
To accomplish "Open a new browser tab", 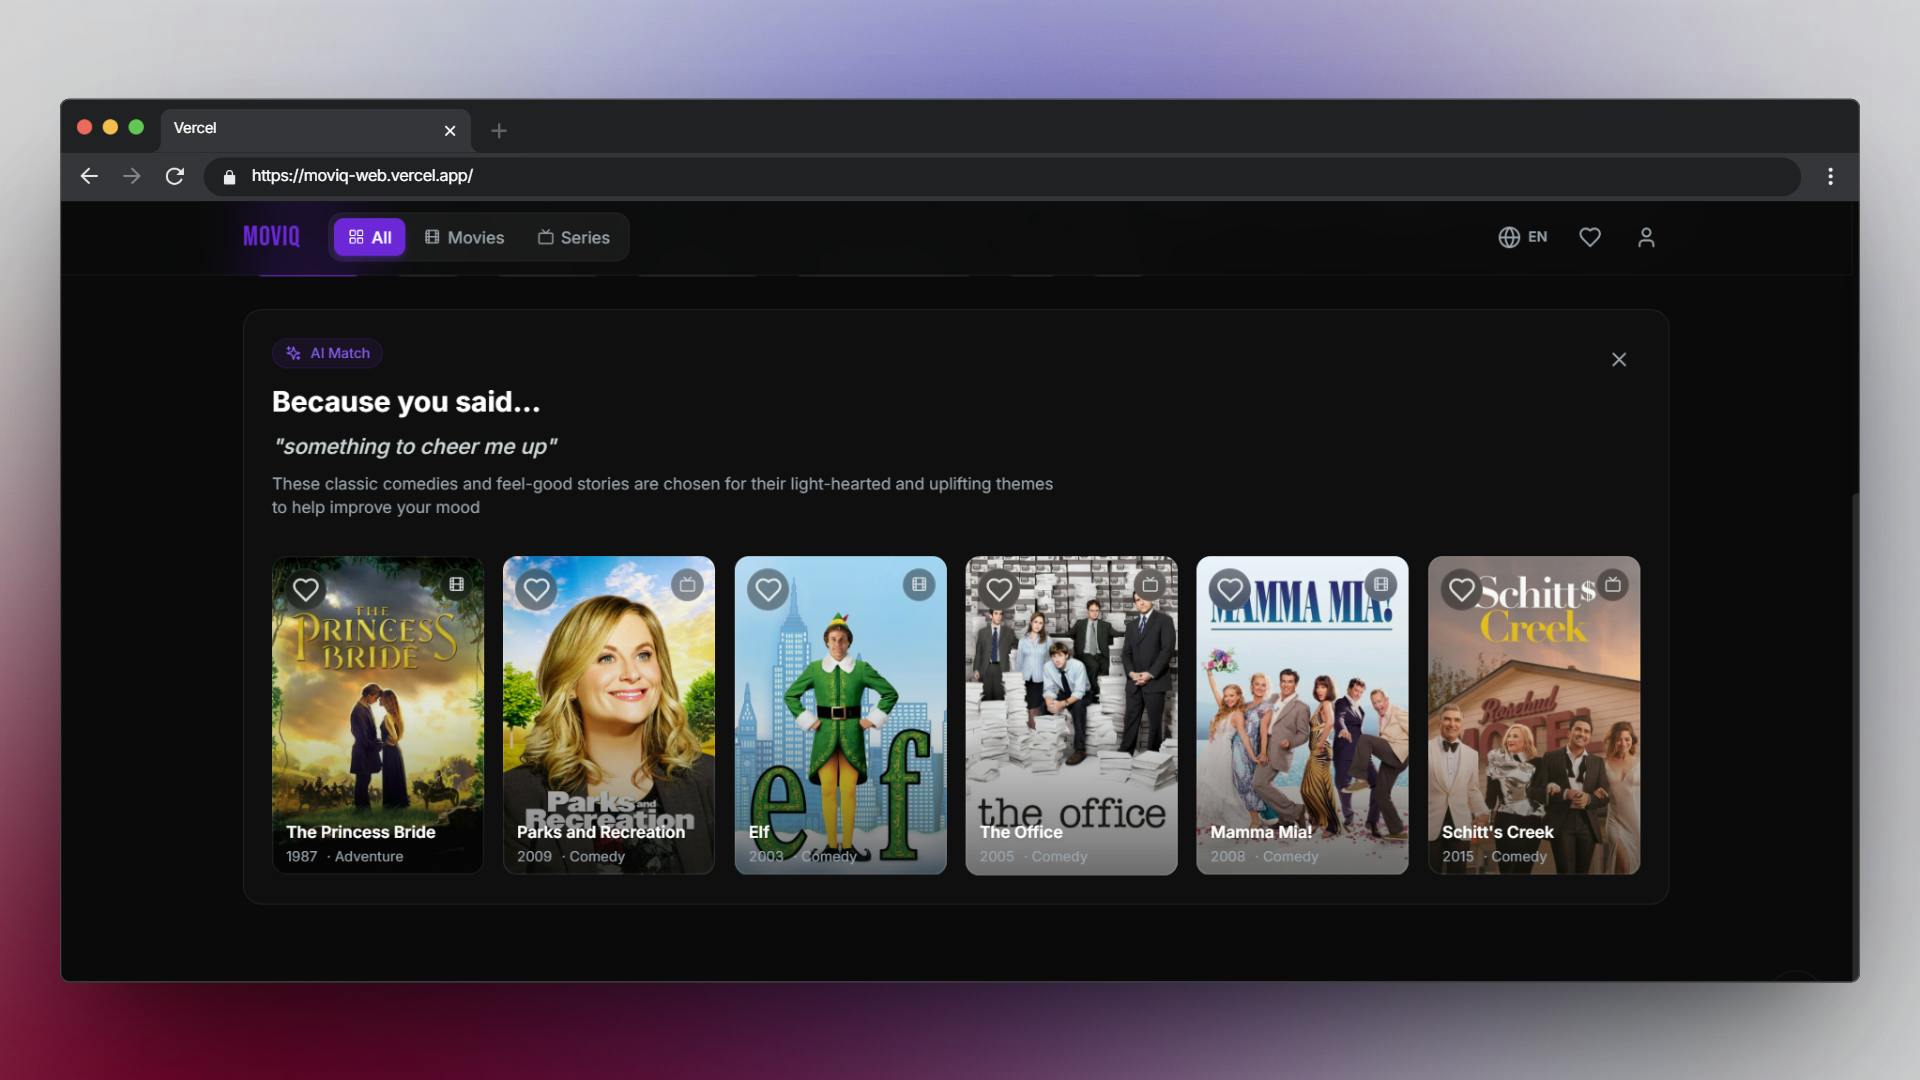I will [x=499, y=130].
